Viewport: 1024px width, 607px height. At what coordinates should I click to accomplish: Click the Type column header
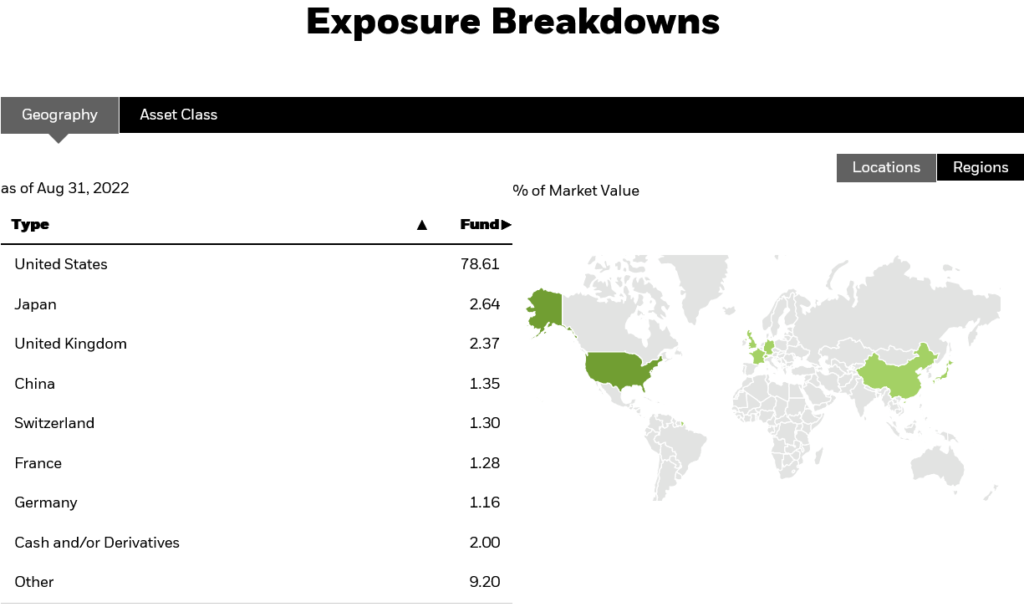(x=31, y=225)
